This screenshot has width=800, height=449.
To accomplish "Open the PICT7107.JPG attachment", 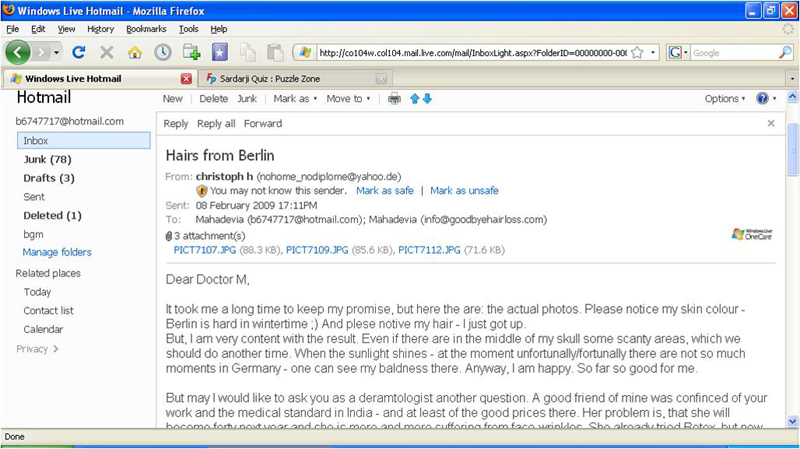I will (x=204, y=250).
